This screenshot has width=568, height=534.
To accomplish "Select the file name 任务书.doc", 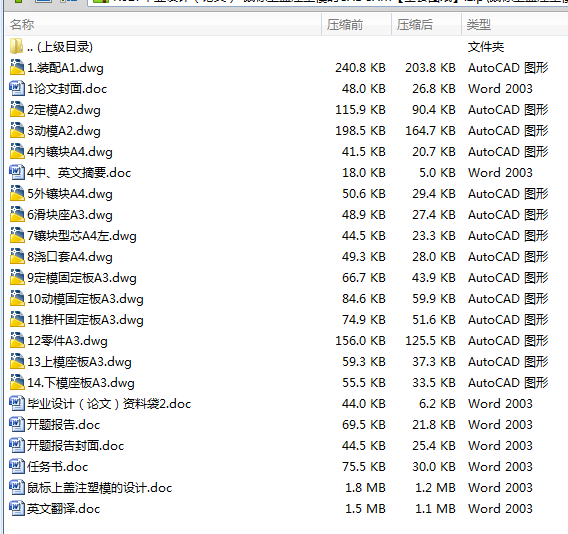I will coord(58,467).
